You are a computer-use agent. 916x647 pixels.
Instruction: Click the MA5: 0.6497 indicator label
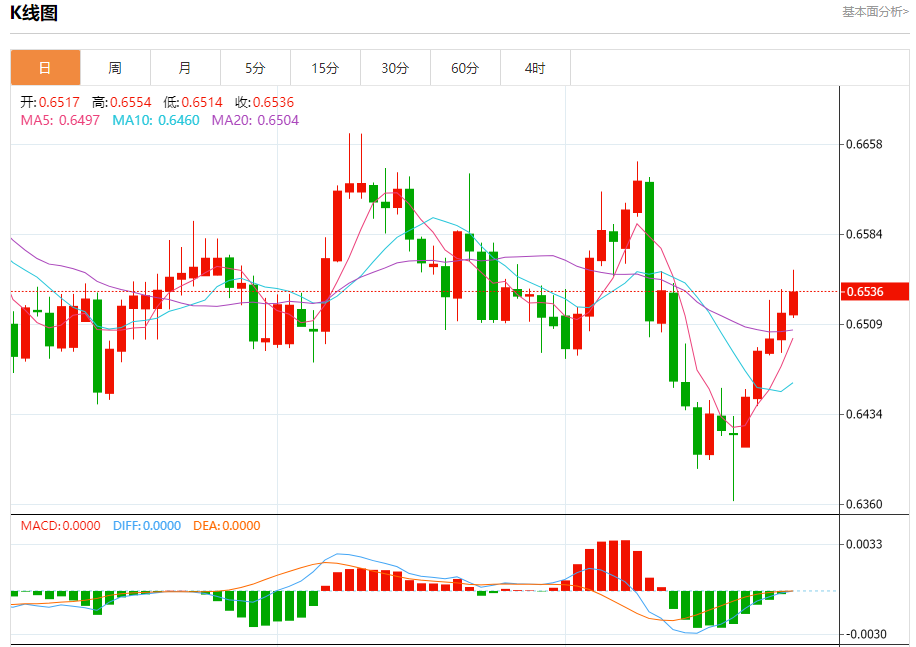coord(60,120)
